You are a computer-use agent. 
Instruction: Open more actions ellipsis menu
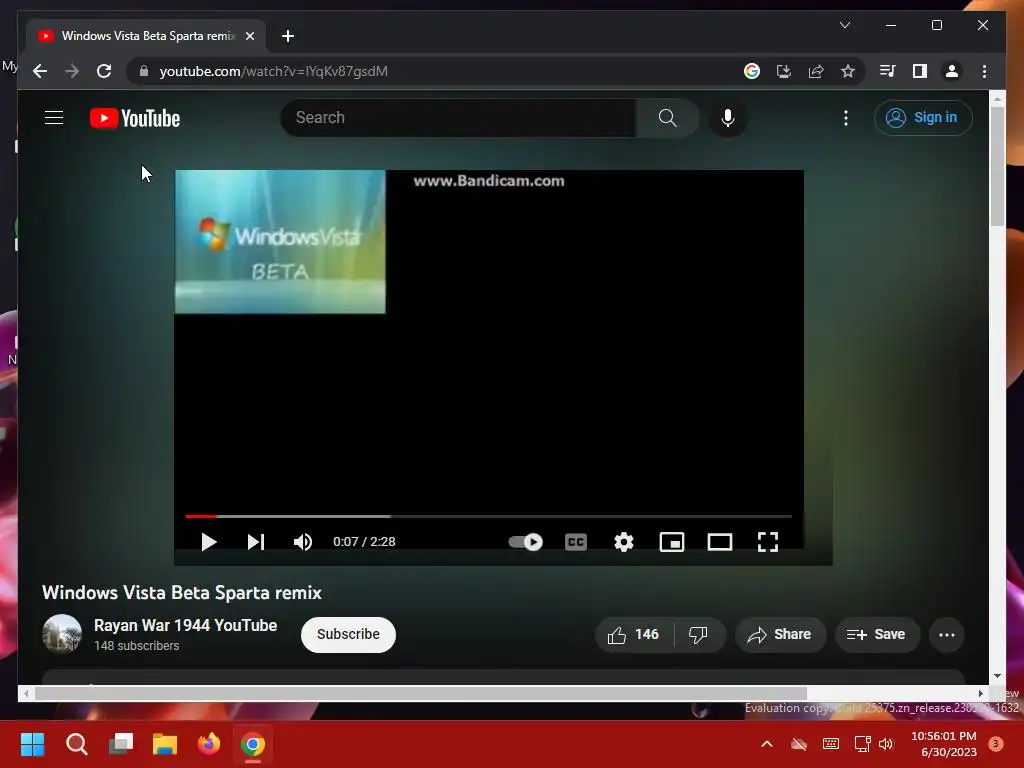[x=946, y=634]
